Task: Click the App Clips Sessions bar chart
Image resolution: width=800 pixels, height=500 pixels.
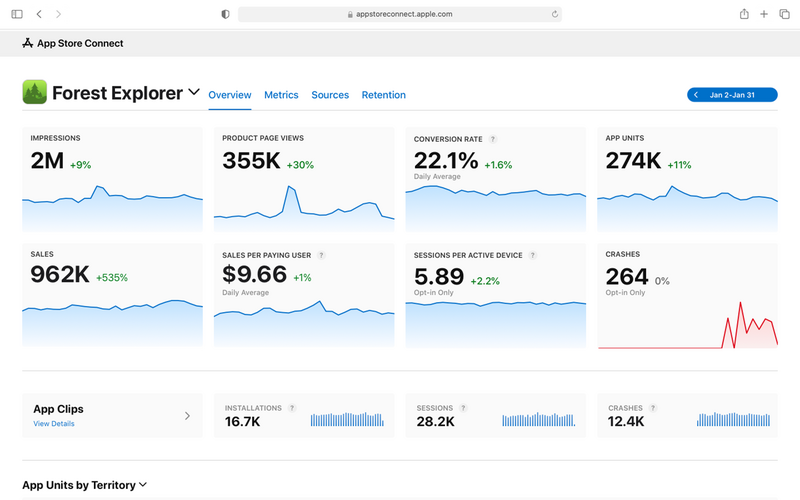Action: pyautogui.click(x=539, y=419)
